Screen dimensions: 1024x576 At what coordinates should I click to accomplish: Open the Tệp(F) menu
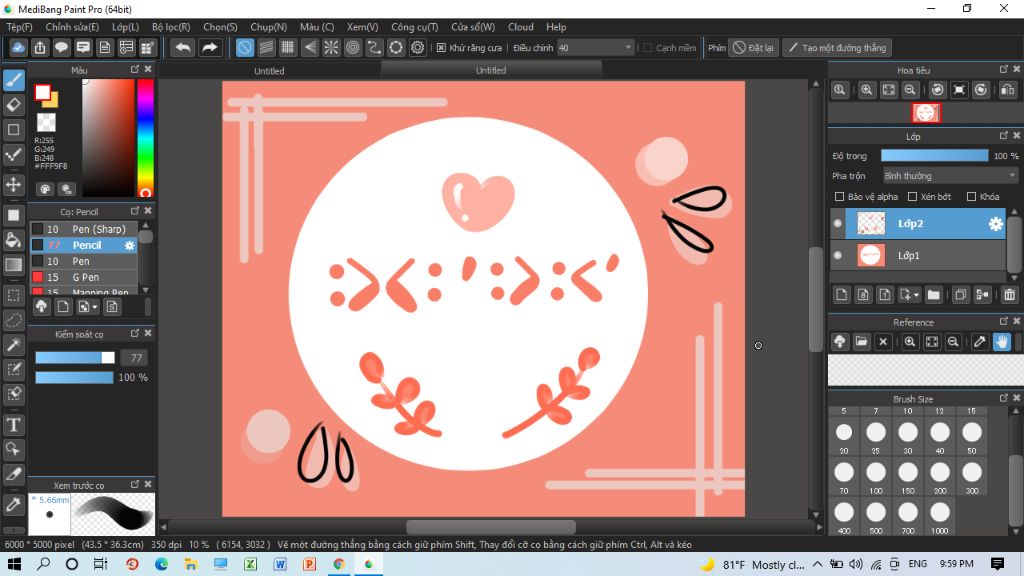(x=20, y=27)
